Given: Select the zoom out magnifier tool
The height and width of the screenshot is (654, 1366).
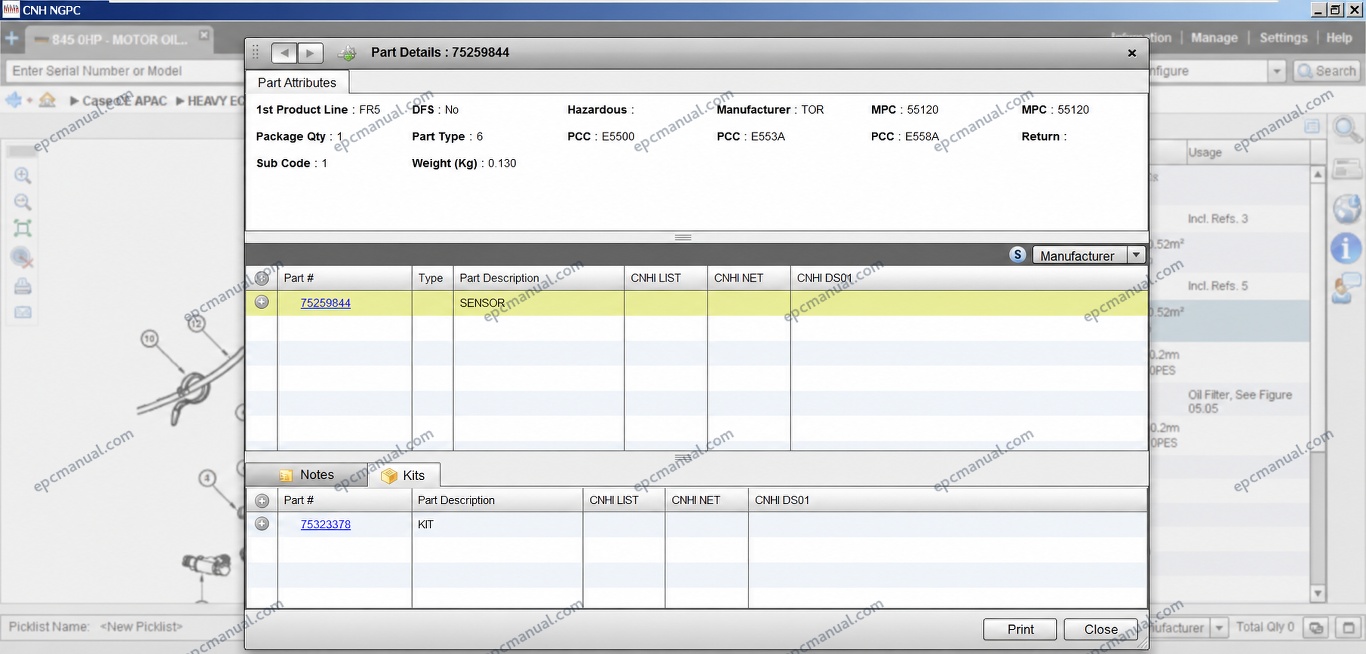Looking at the screenshot, I should [x=22, y=202].
